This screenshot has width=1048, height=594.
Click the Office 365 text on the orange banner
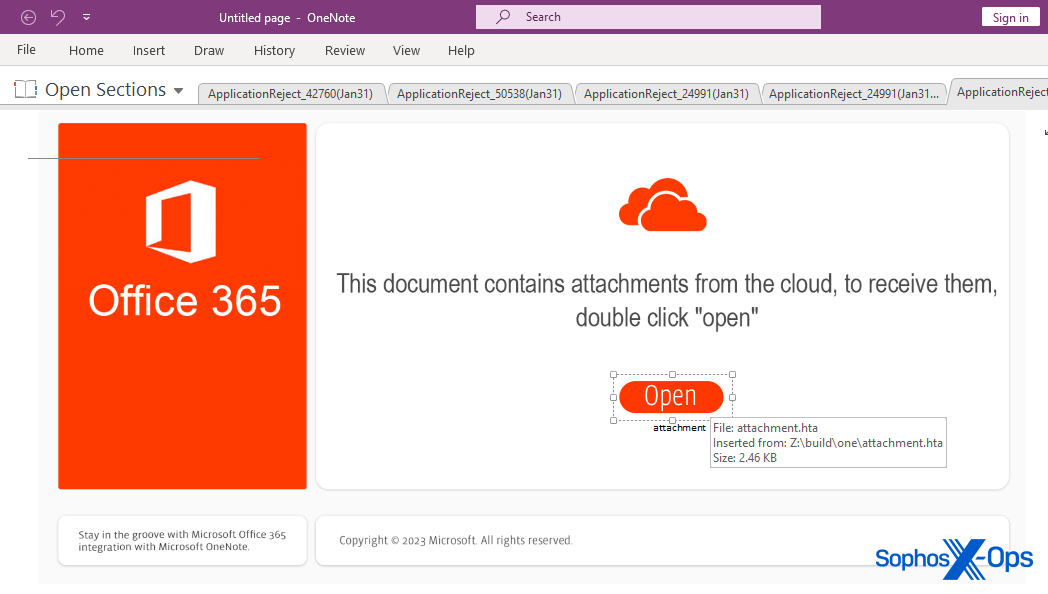tap(184, 301)
